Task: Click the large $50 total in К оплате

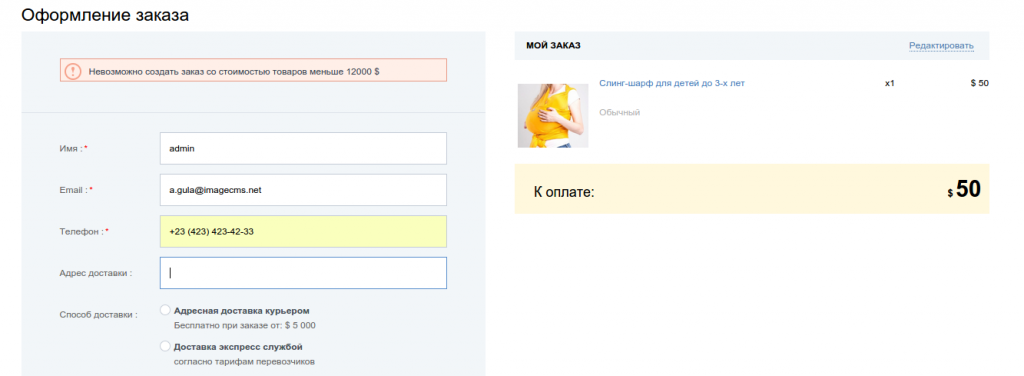Action: pos(964,189)
